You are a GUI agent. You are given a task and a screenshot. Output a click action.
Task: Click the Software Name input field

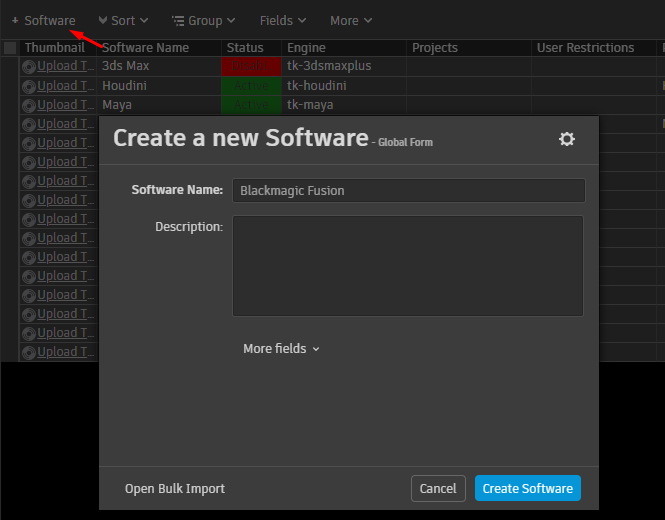click(409, 190)
